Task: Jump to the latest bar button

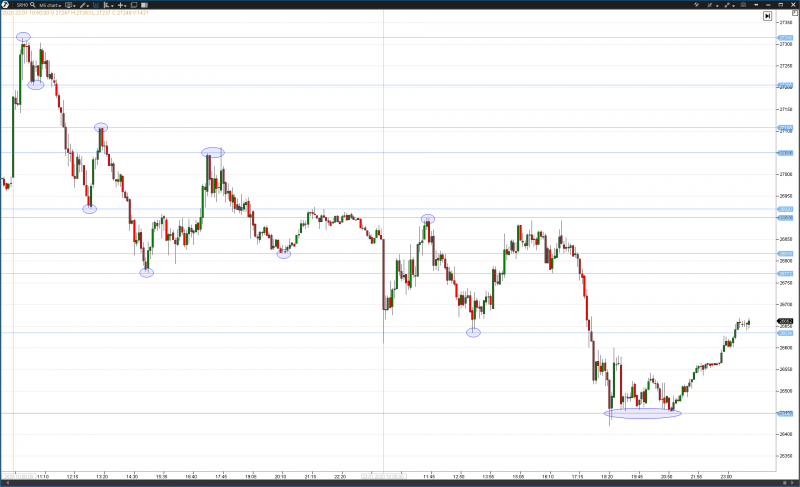Action: (x=767, y=16)
